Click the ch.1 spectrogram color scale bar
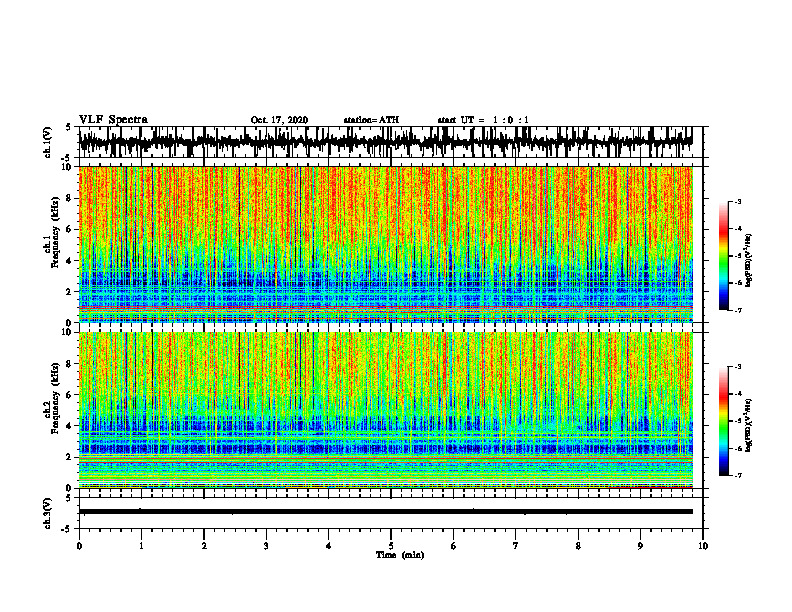Image resolution: width=792 pixels, height=612 pixels. click(723, 256)
